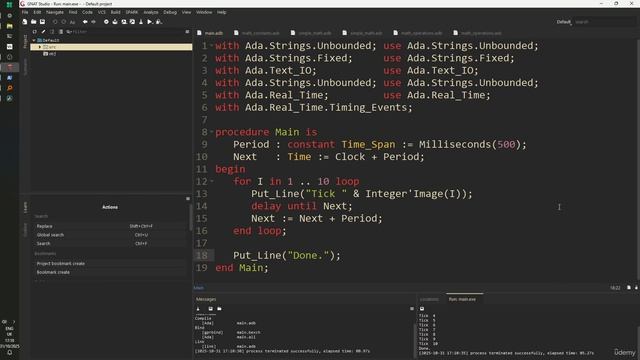Go forward with the right arrow icon
This screenshot has height=360, width=640.
(93, 22)
